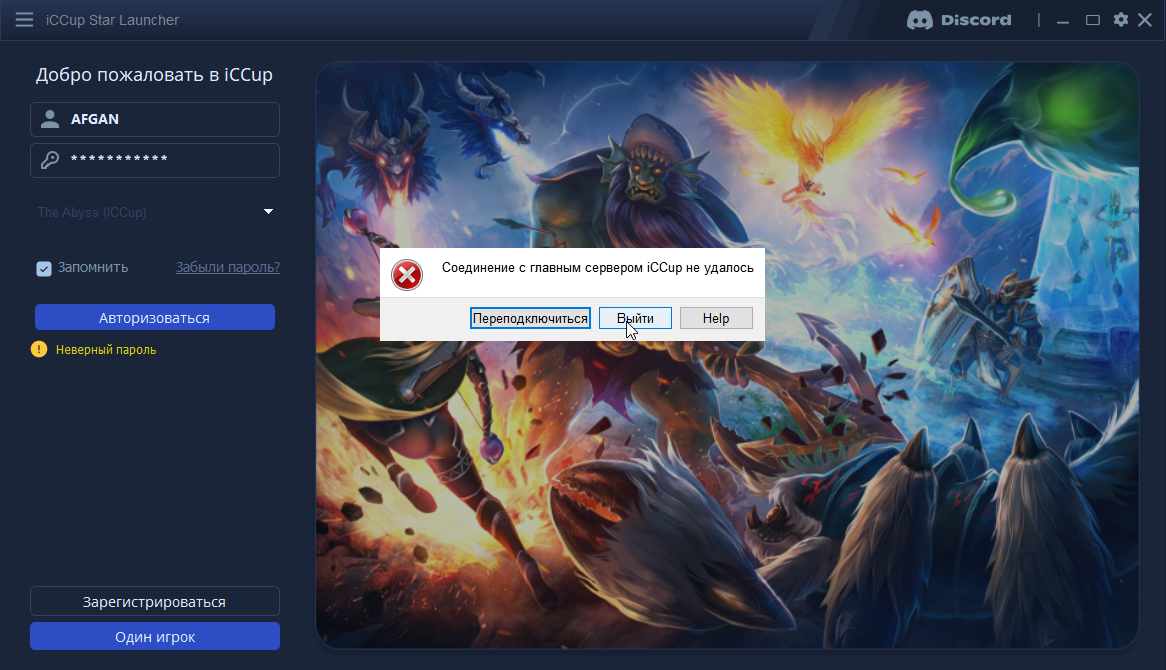Click the iCCup Star Launcher title text
Viewport: 1166px width, 670px height.
112,20
